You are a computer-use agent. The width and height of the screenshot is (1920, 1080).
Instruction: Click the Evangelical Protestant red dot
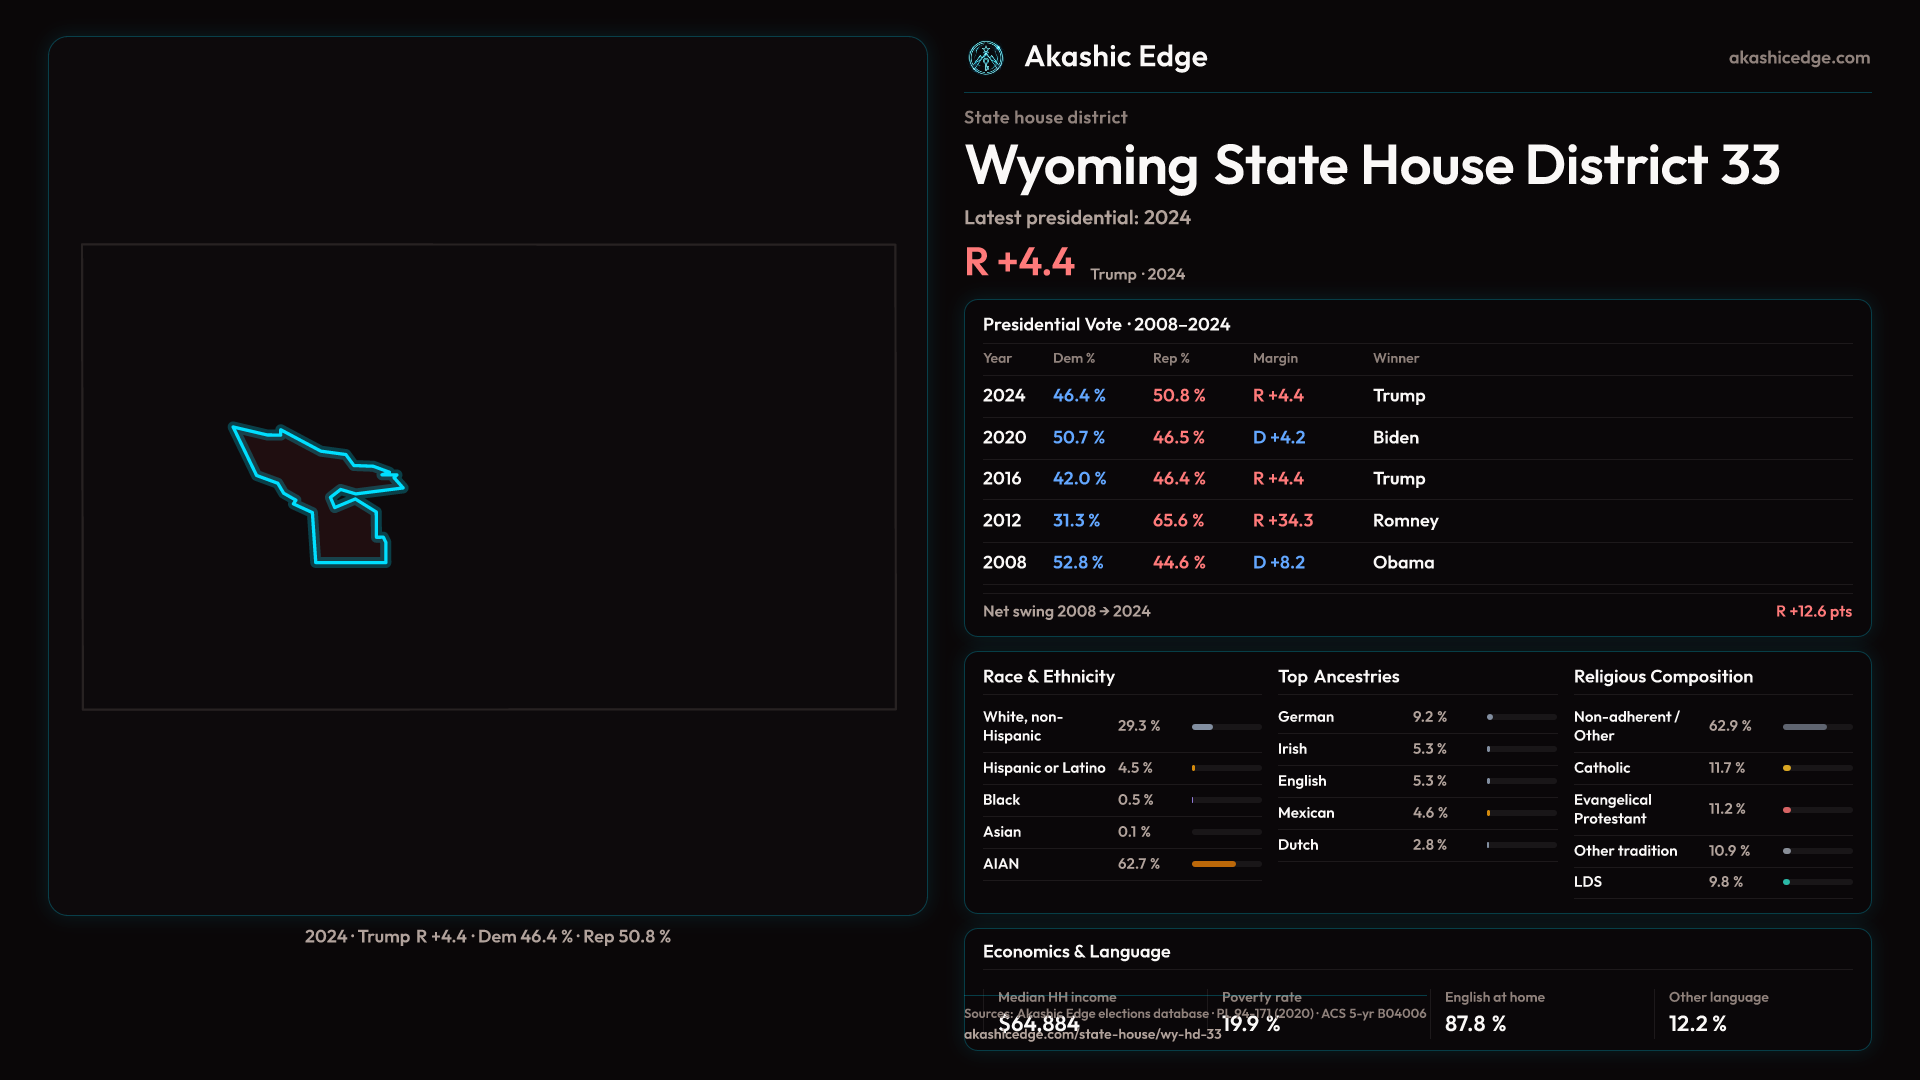(1787, 810)
